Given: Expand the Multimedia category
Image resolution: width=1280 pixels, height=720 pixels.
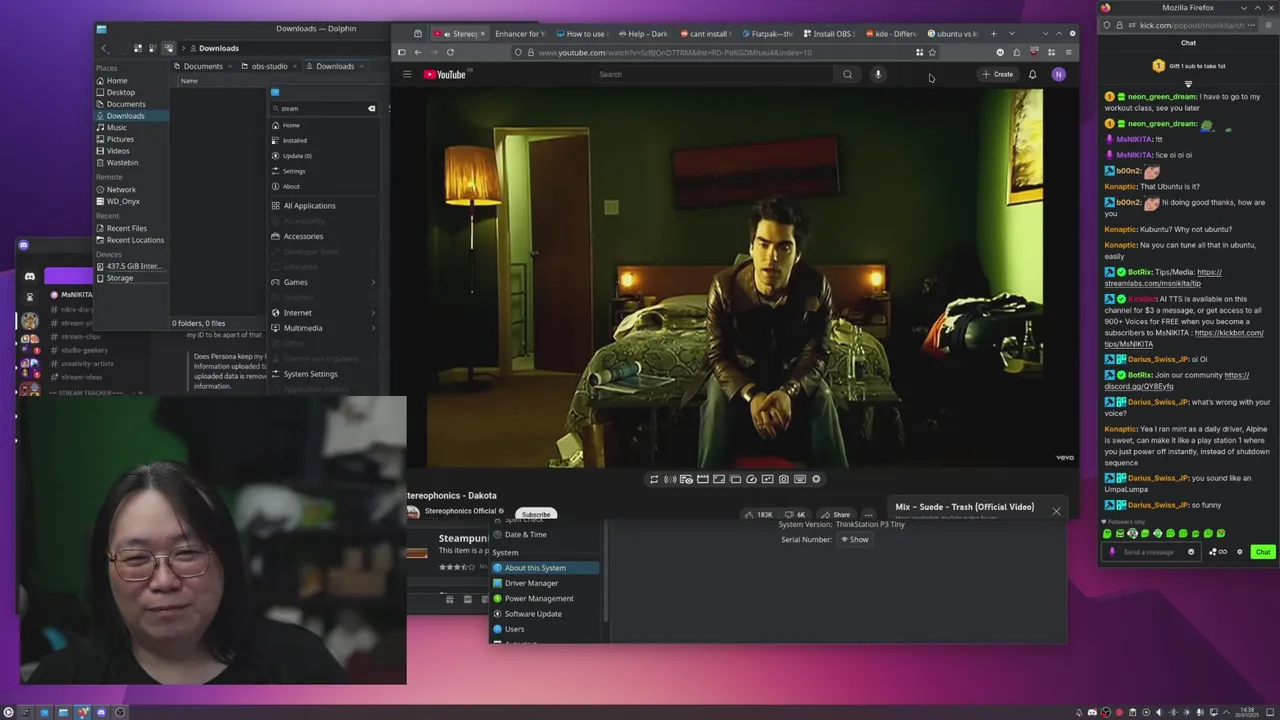Looking at the screenshot, I should (325, 328).
